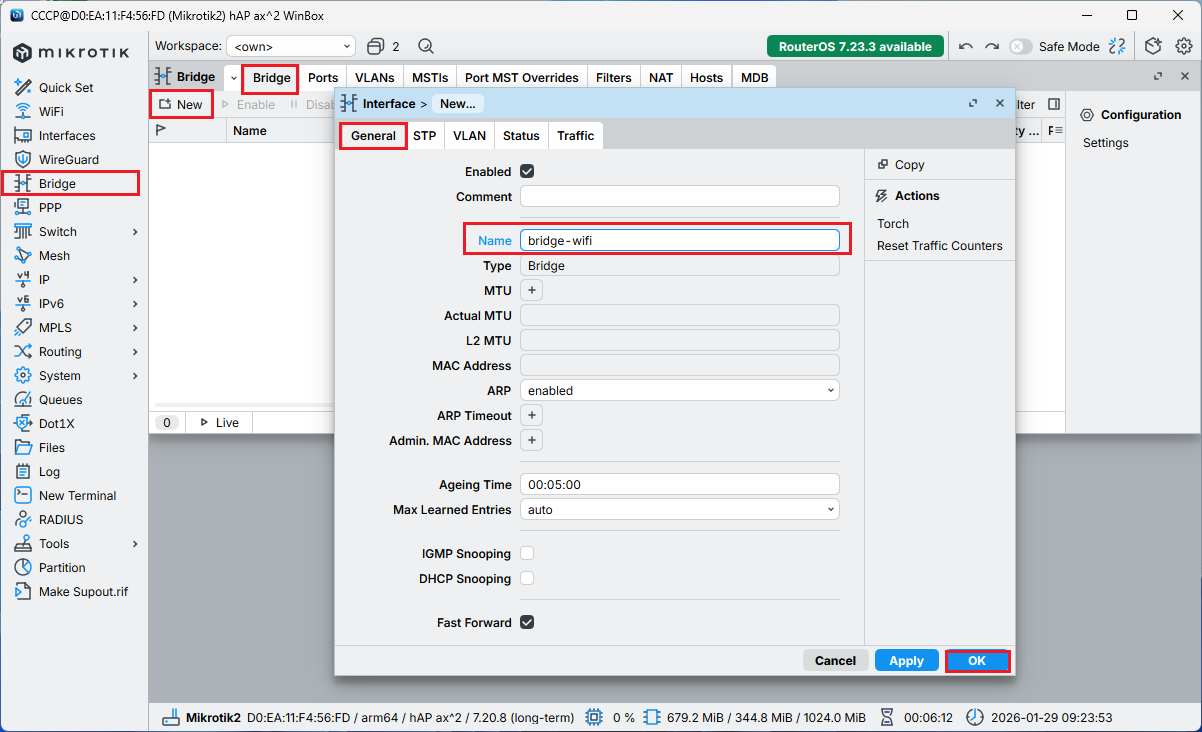This screenshot has width=1202, height=732.
Task: Switch to the Filters tab
Action: click(x=614, y=78)
